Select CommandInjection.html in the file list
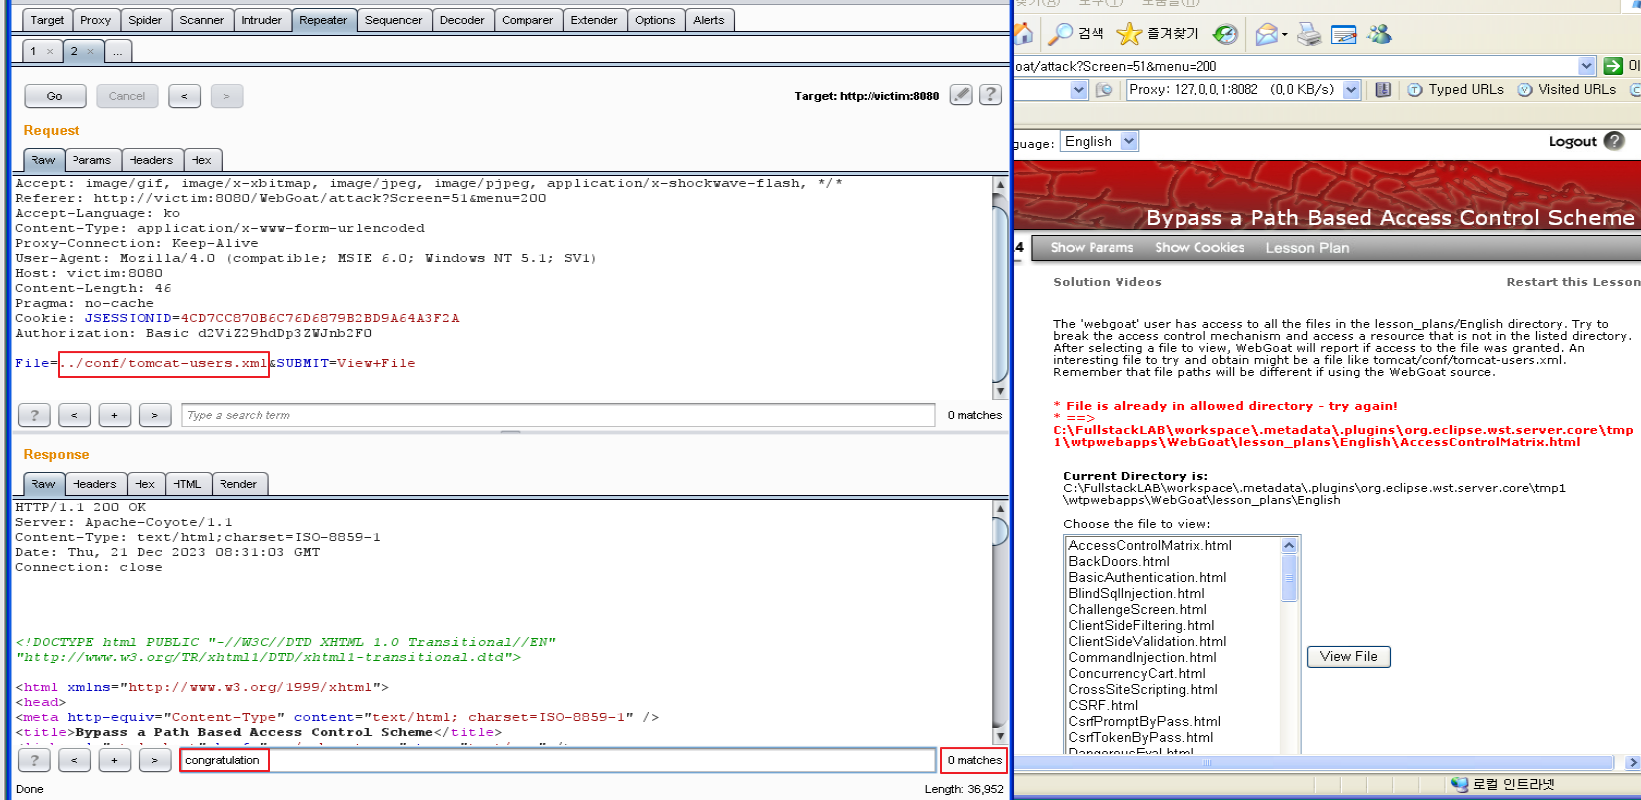1641x800 pixels. click(x=1142, y=657)
